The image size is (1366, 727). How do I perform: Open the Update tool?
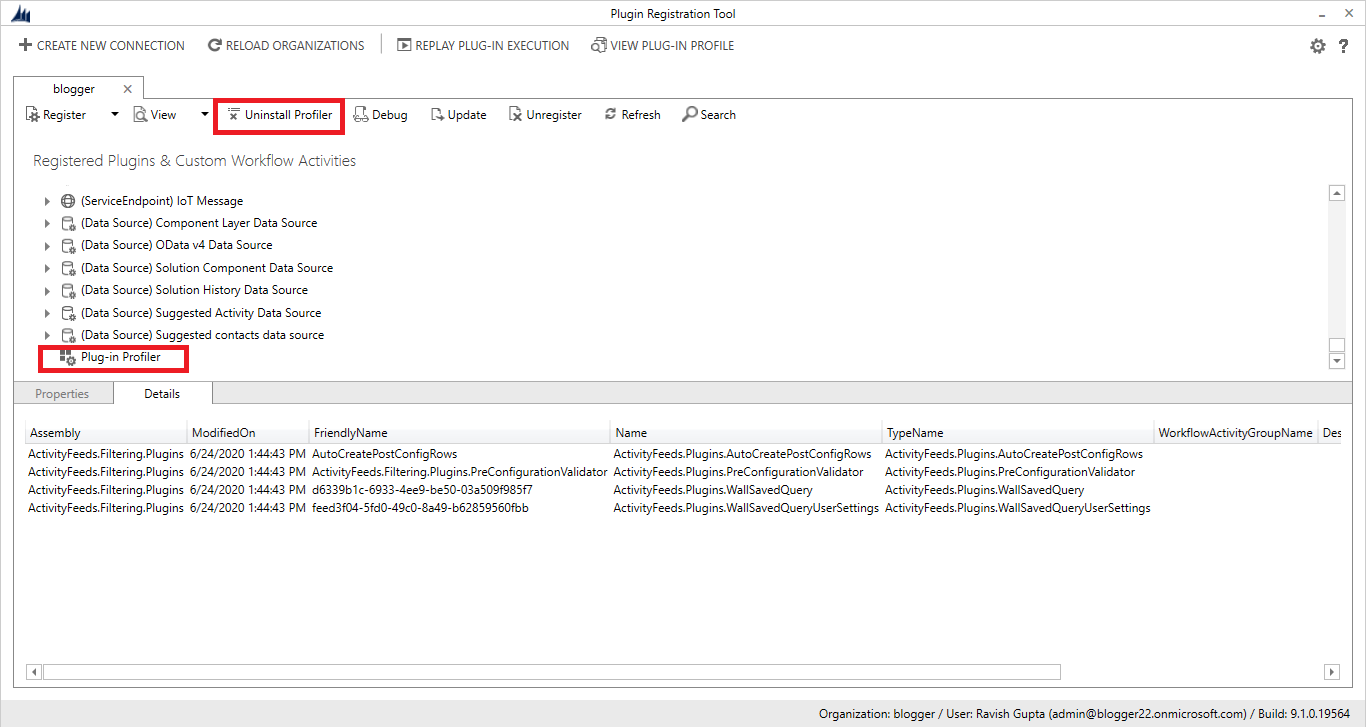458,114
